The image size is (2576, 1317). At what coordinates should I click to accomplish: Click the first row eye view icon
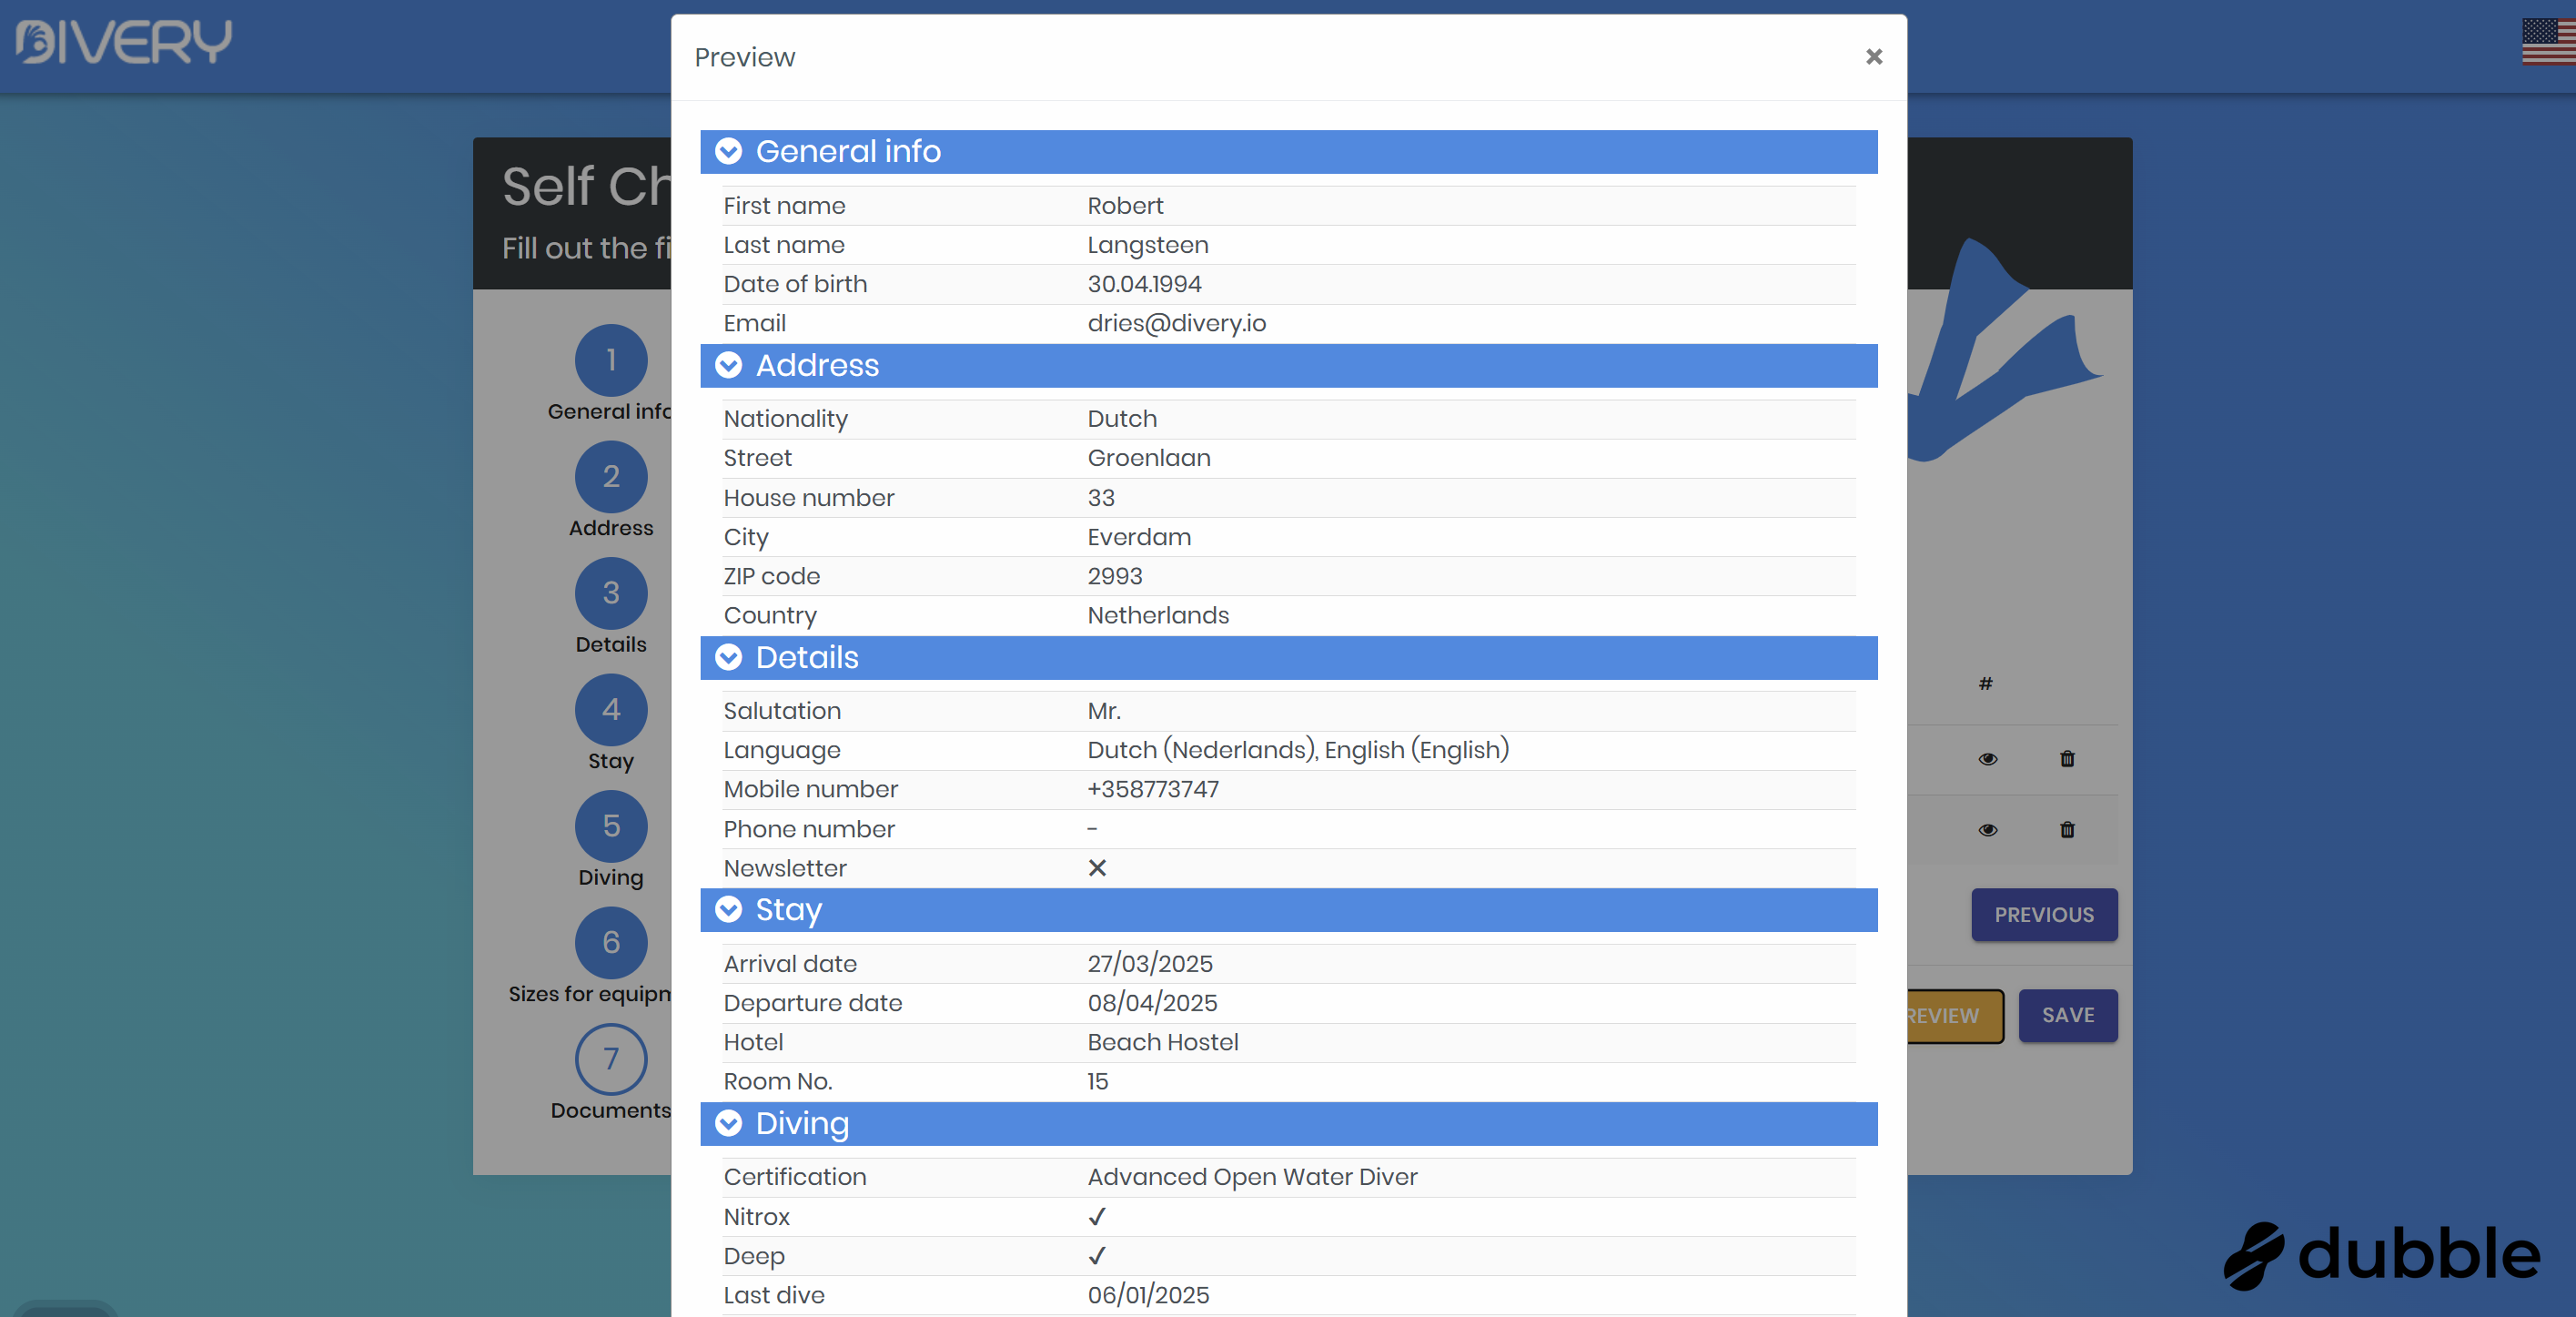[1987, 759]
